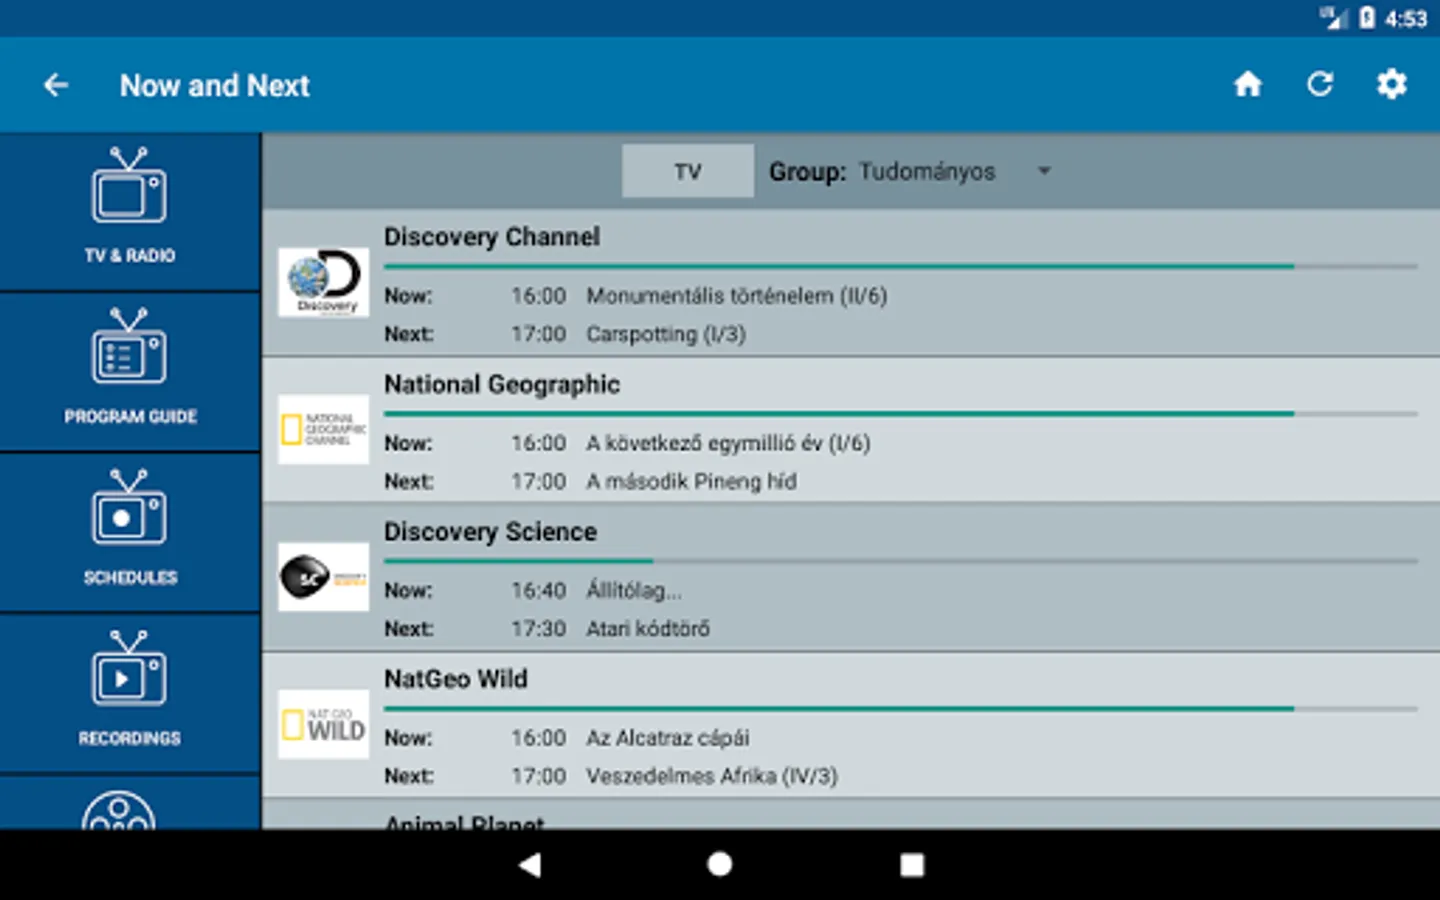This screenshot has height=900, width=1440.
Task: Select Monumentális történelem (II/6) program
Action: (x=737, y=296)
